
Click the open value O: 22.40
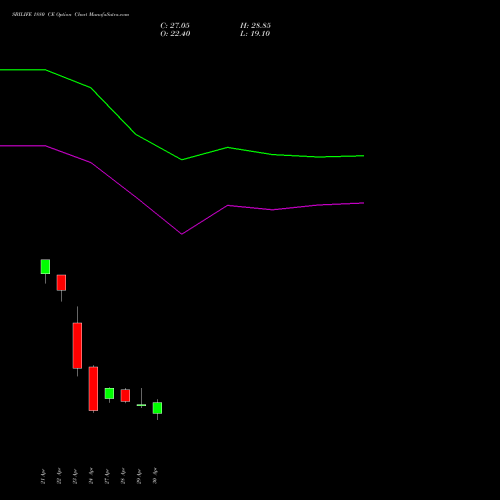175,34
